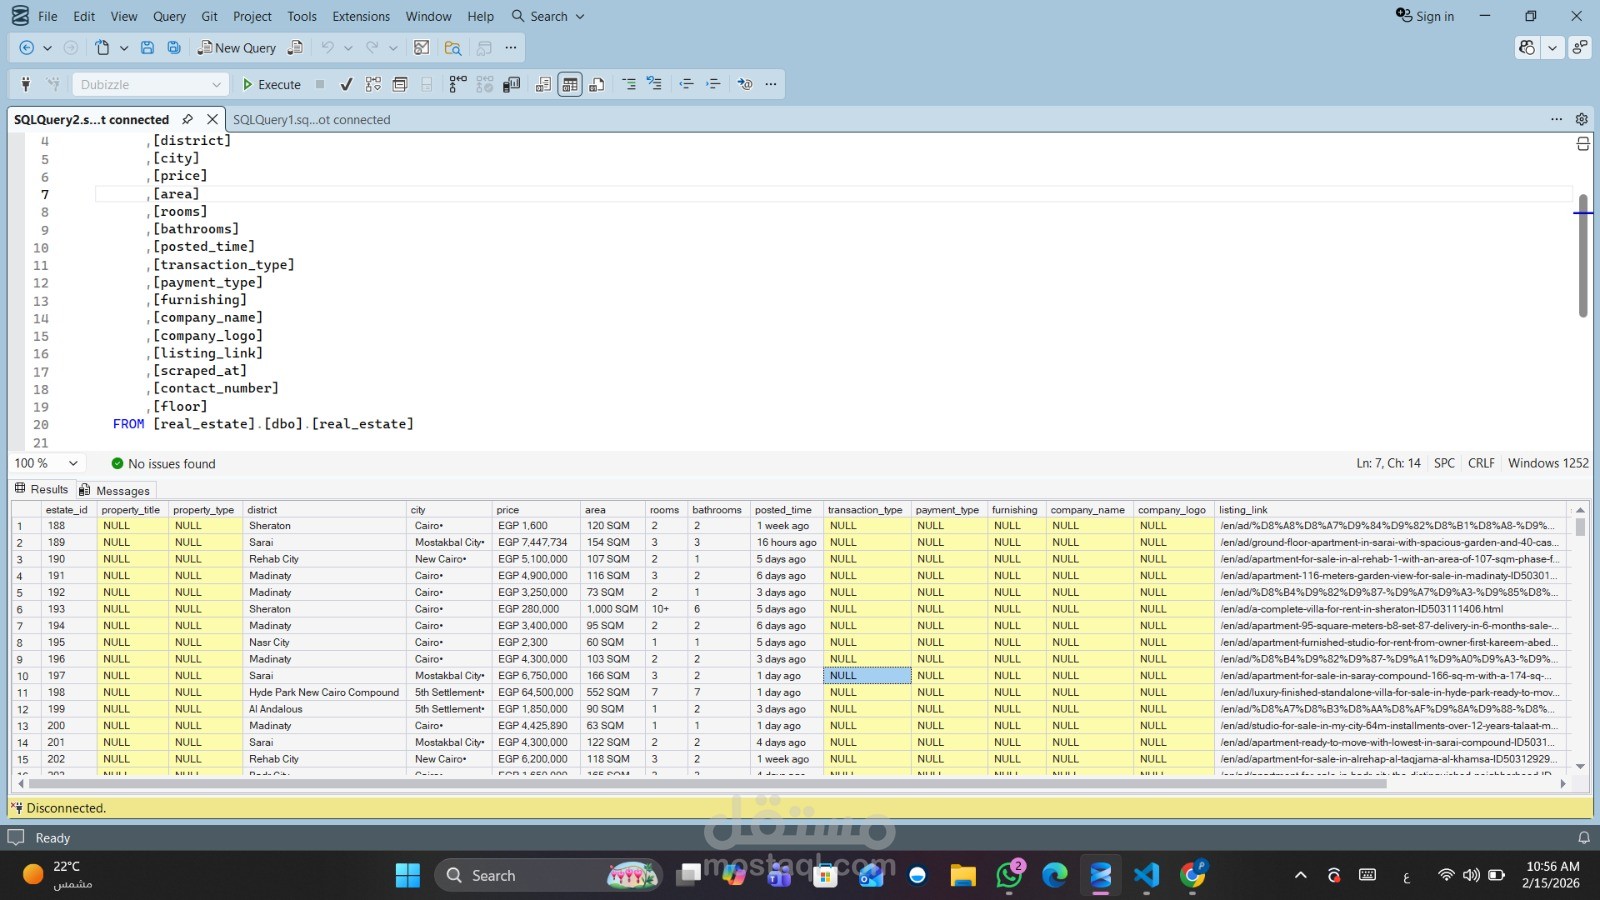Switch to SQLQuery1.sql tab
This screenshot has width=1600, height=900.
point(311,119)
